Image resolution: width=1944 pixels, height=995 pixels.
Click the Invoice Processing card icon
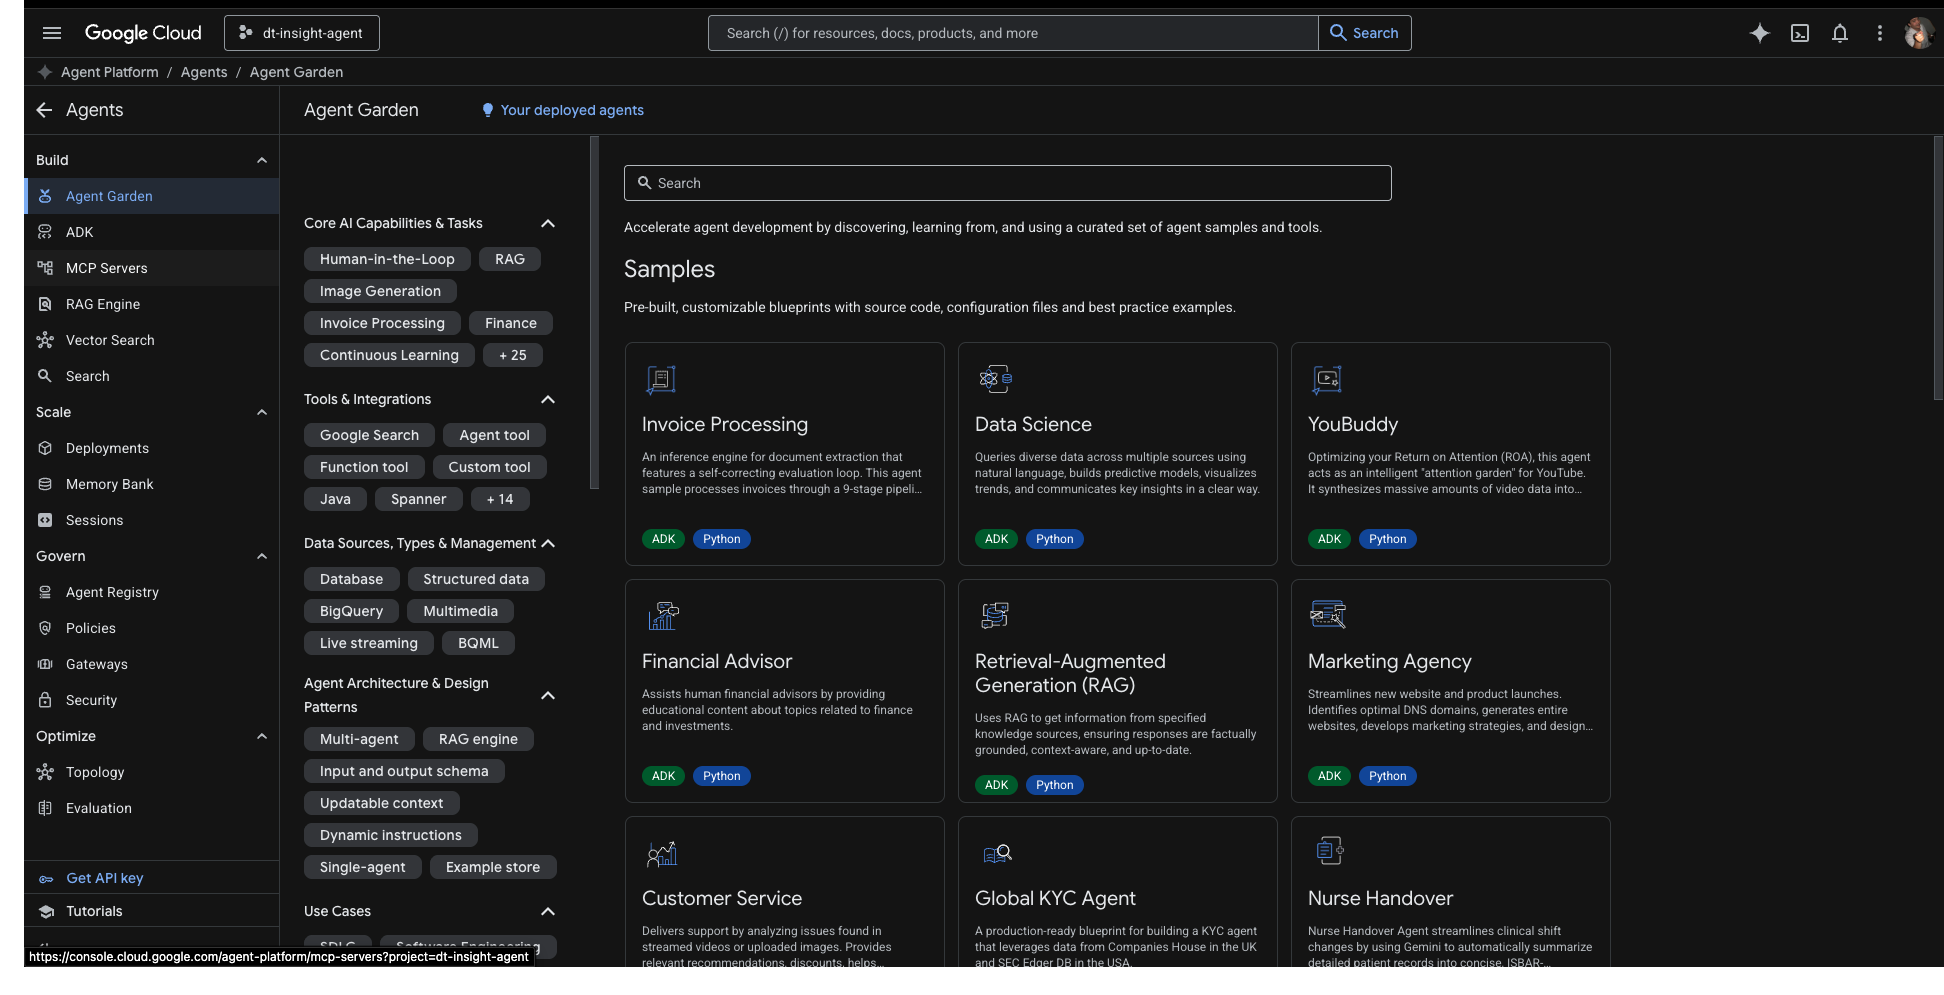point(661,379)
